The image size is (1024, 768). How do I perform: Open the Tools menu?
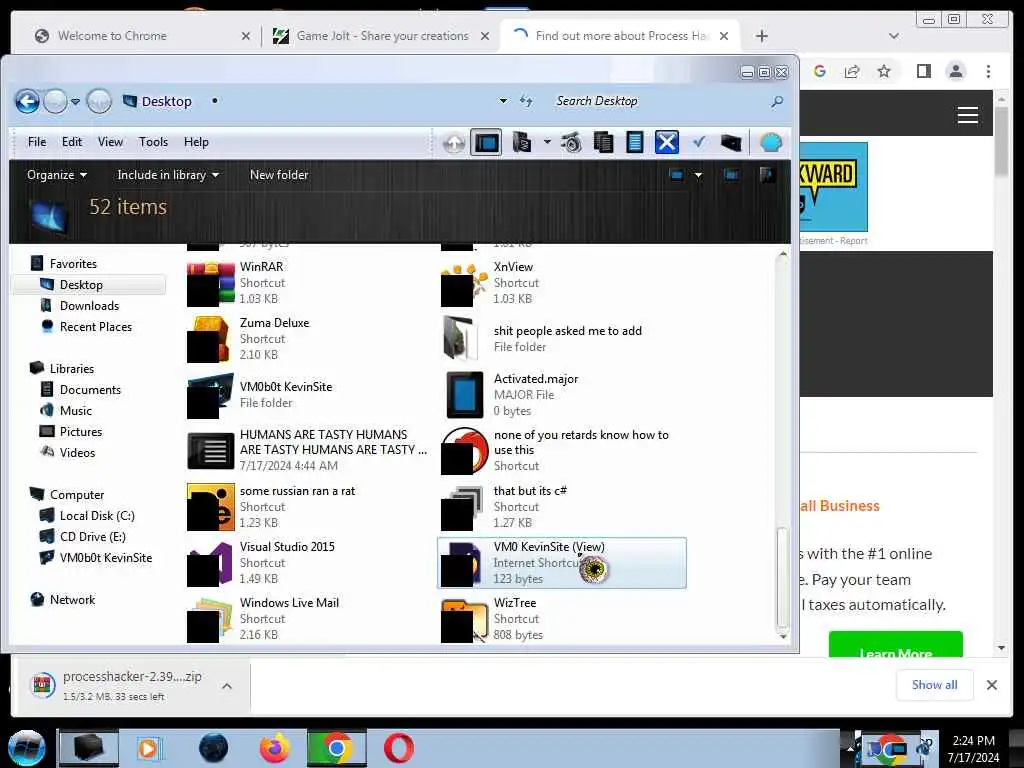click(153, 142)
